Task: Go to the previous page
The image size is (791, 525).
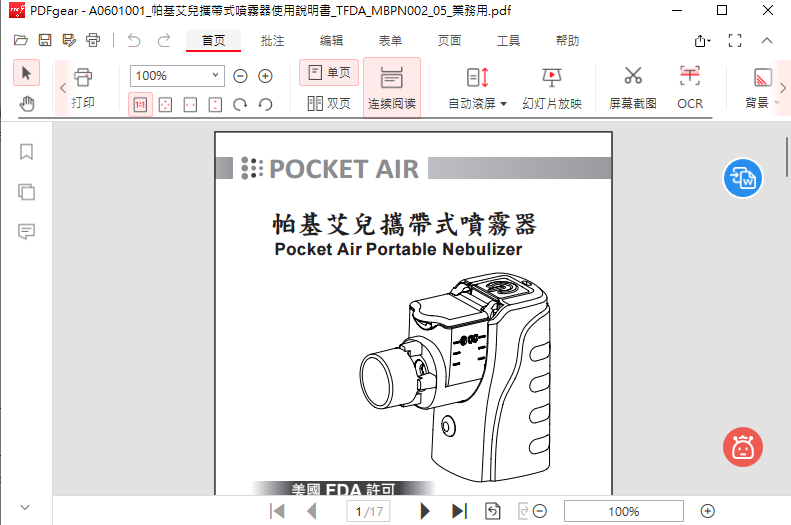Action: tap(312, 511)
